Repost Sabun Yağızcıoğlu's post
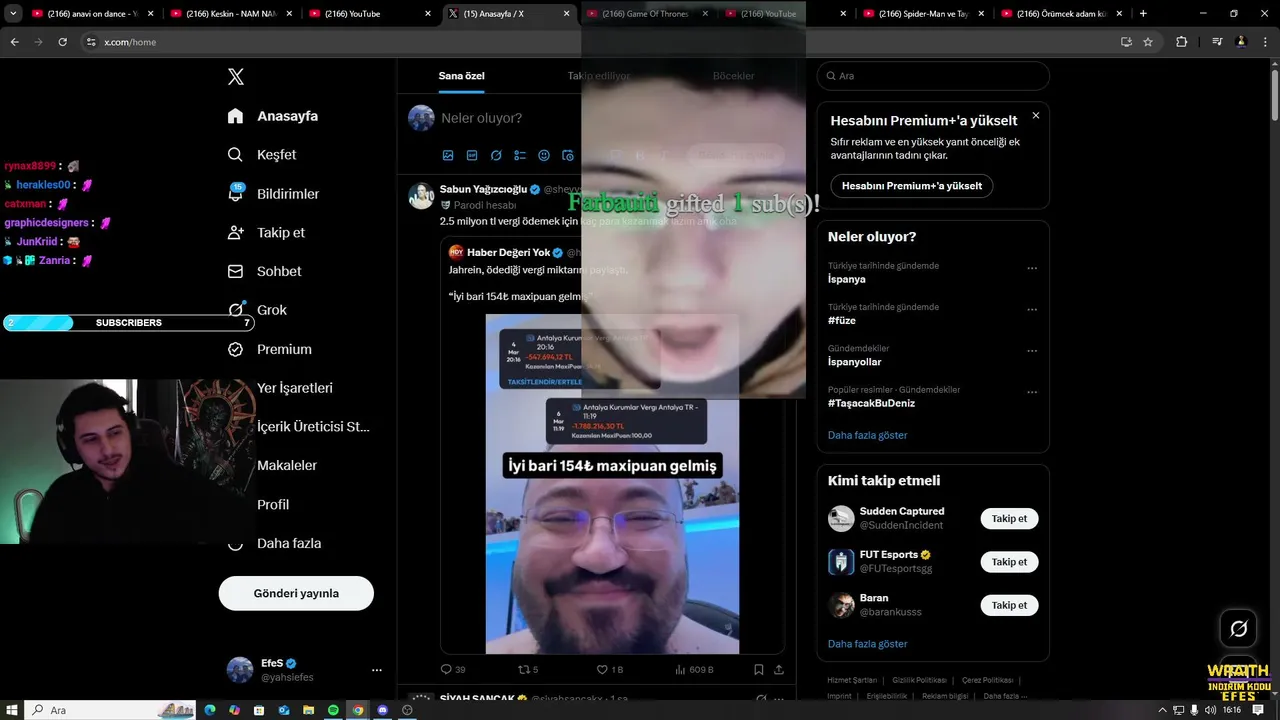The height and width of the screenshot is (720, 1280). (x=528, y=669)
